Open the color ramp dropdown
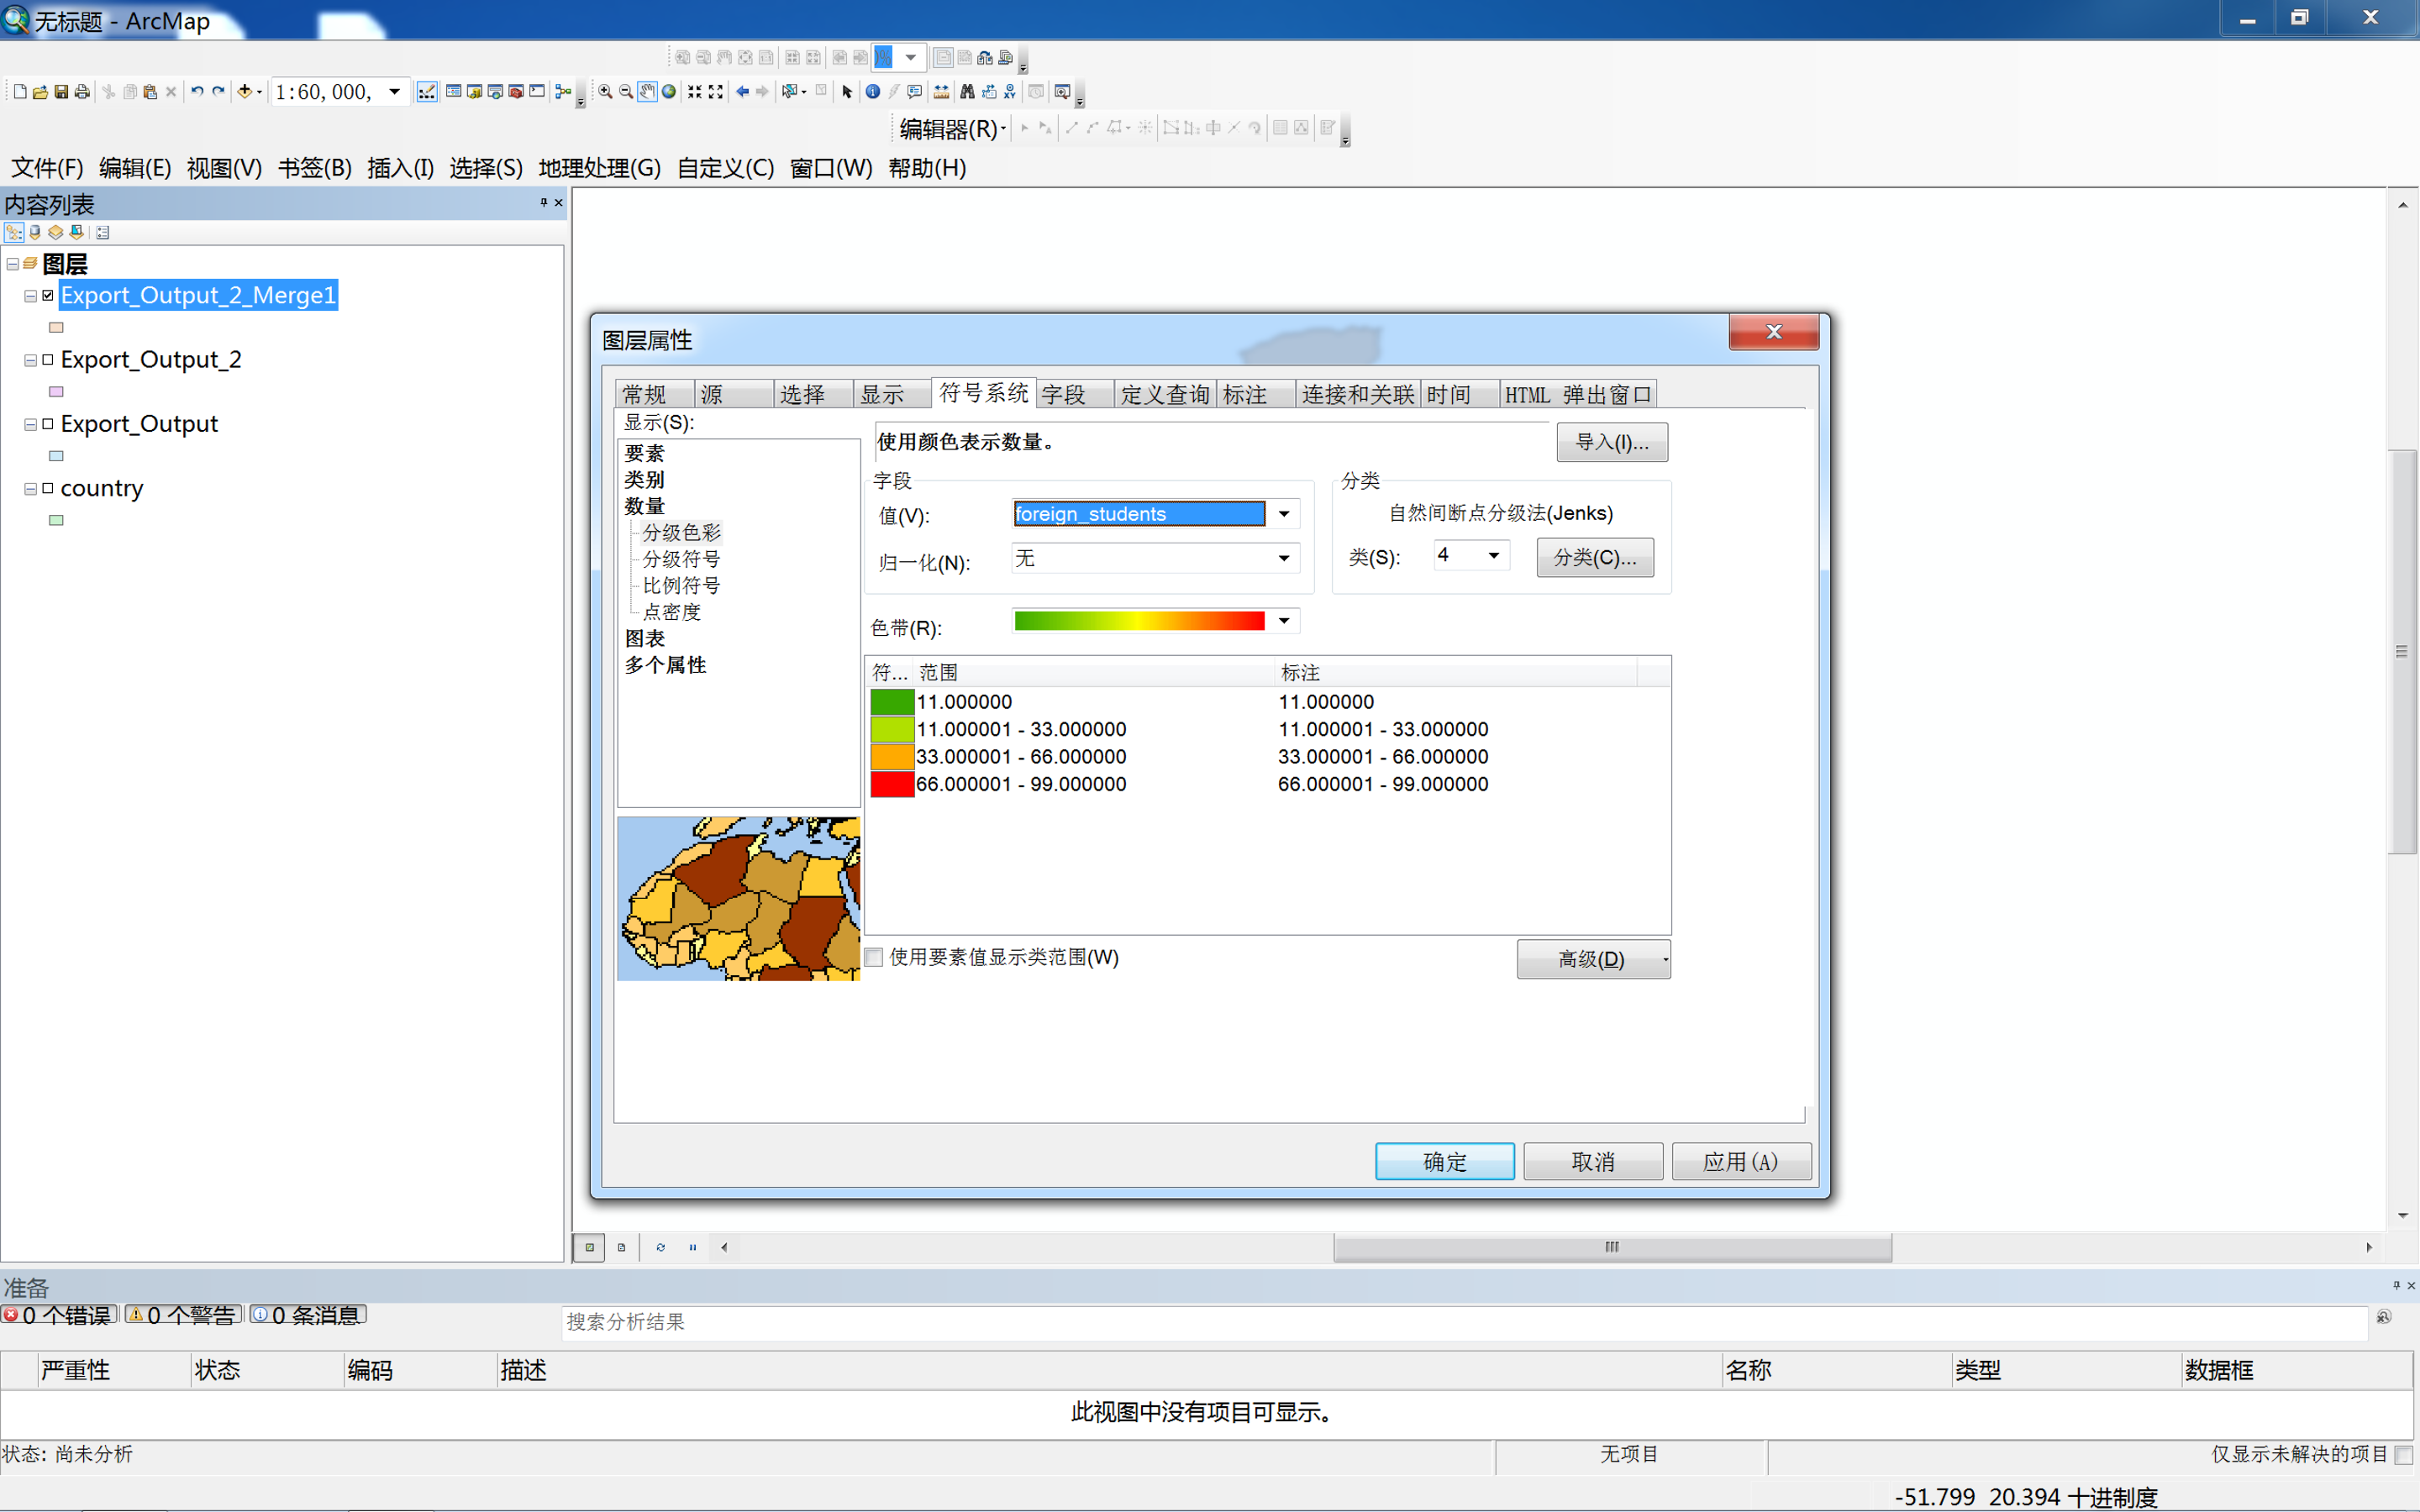This screenshot has height=1512, width=2420. [1284, 621]
